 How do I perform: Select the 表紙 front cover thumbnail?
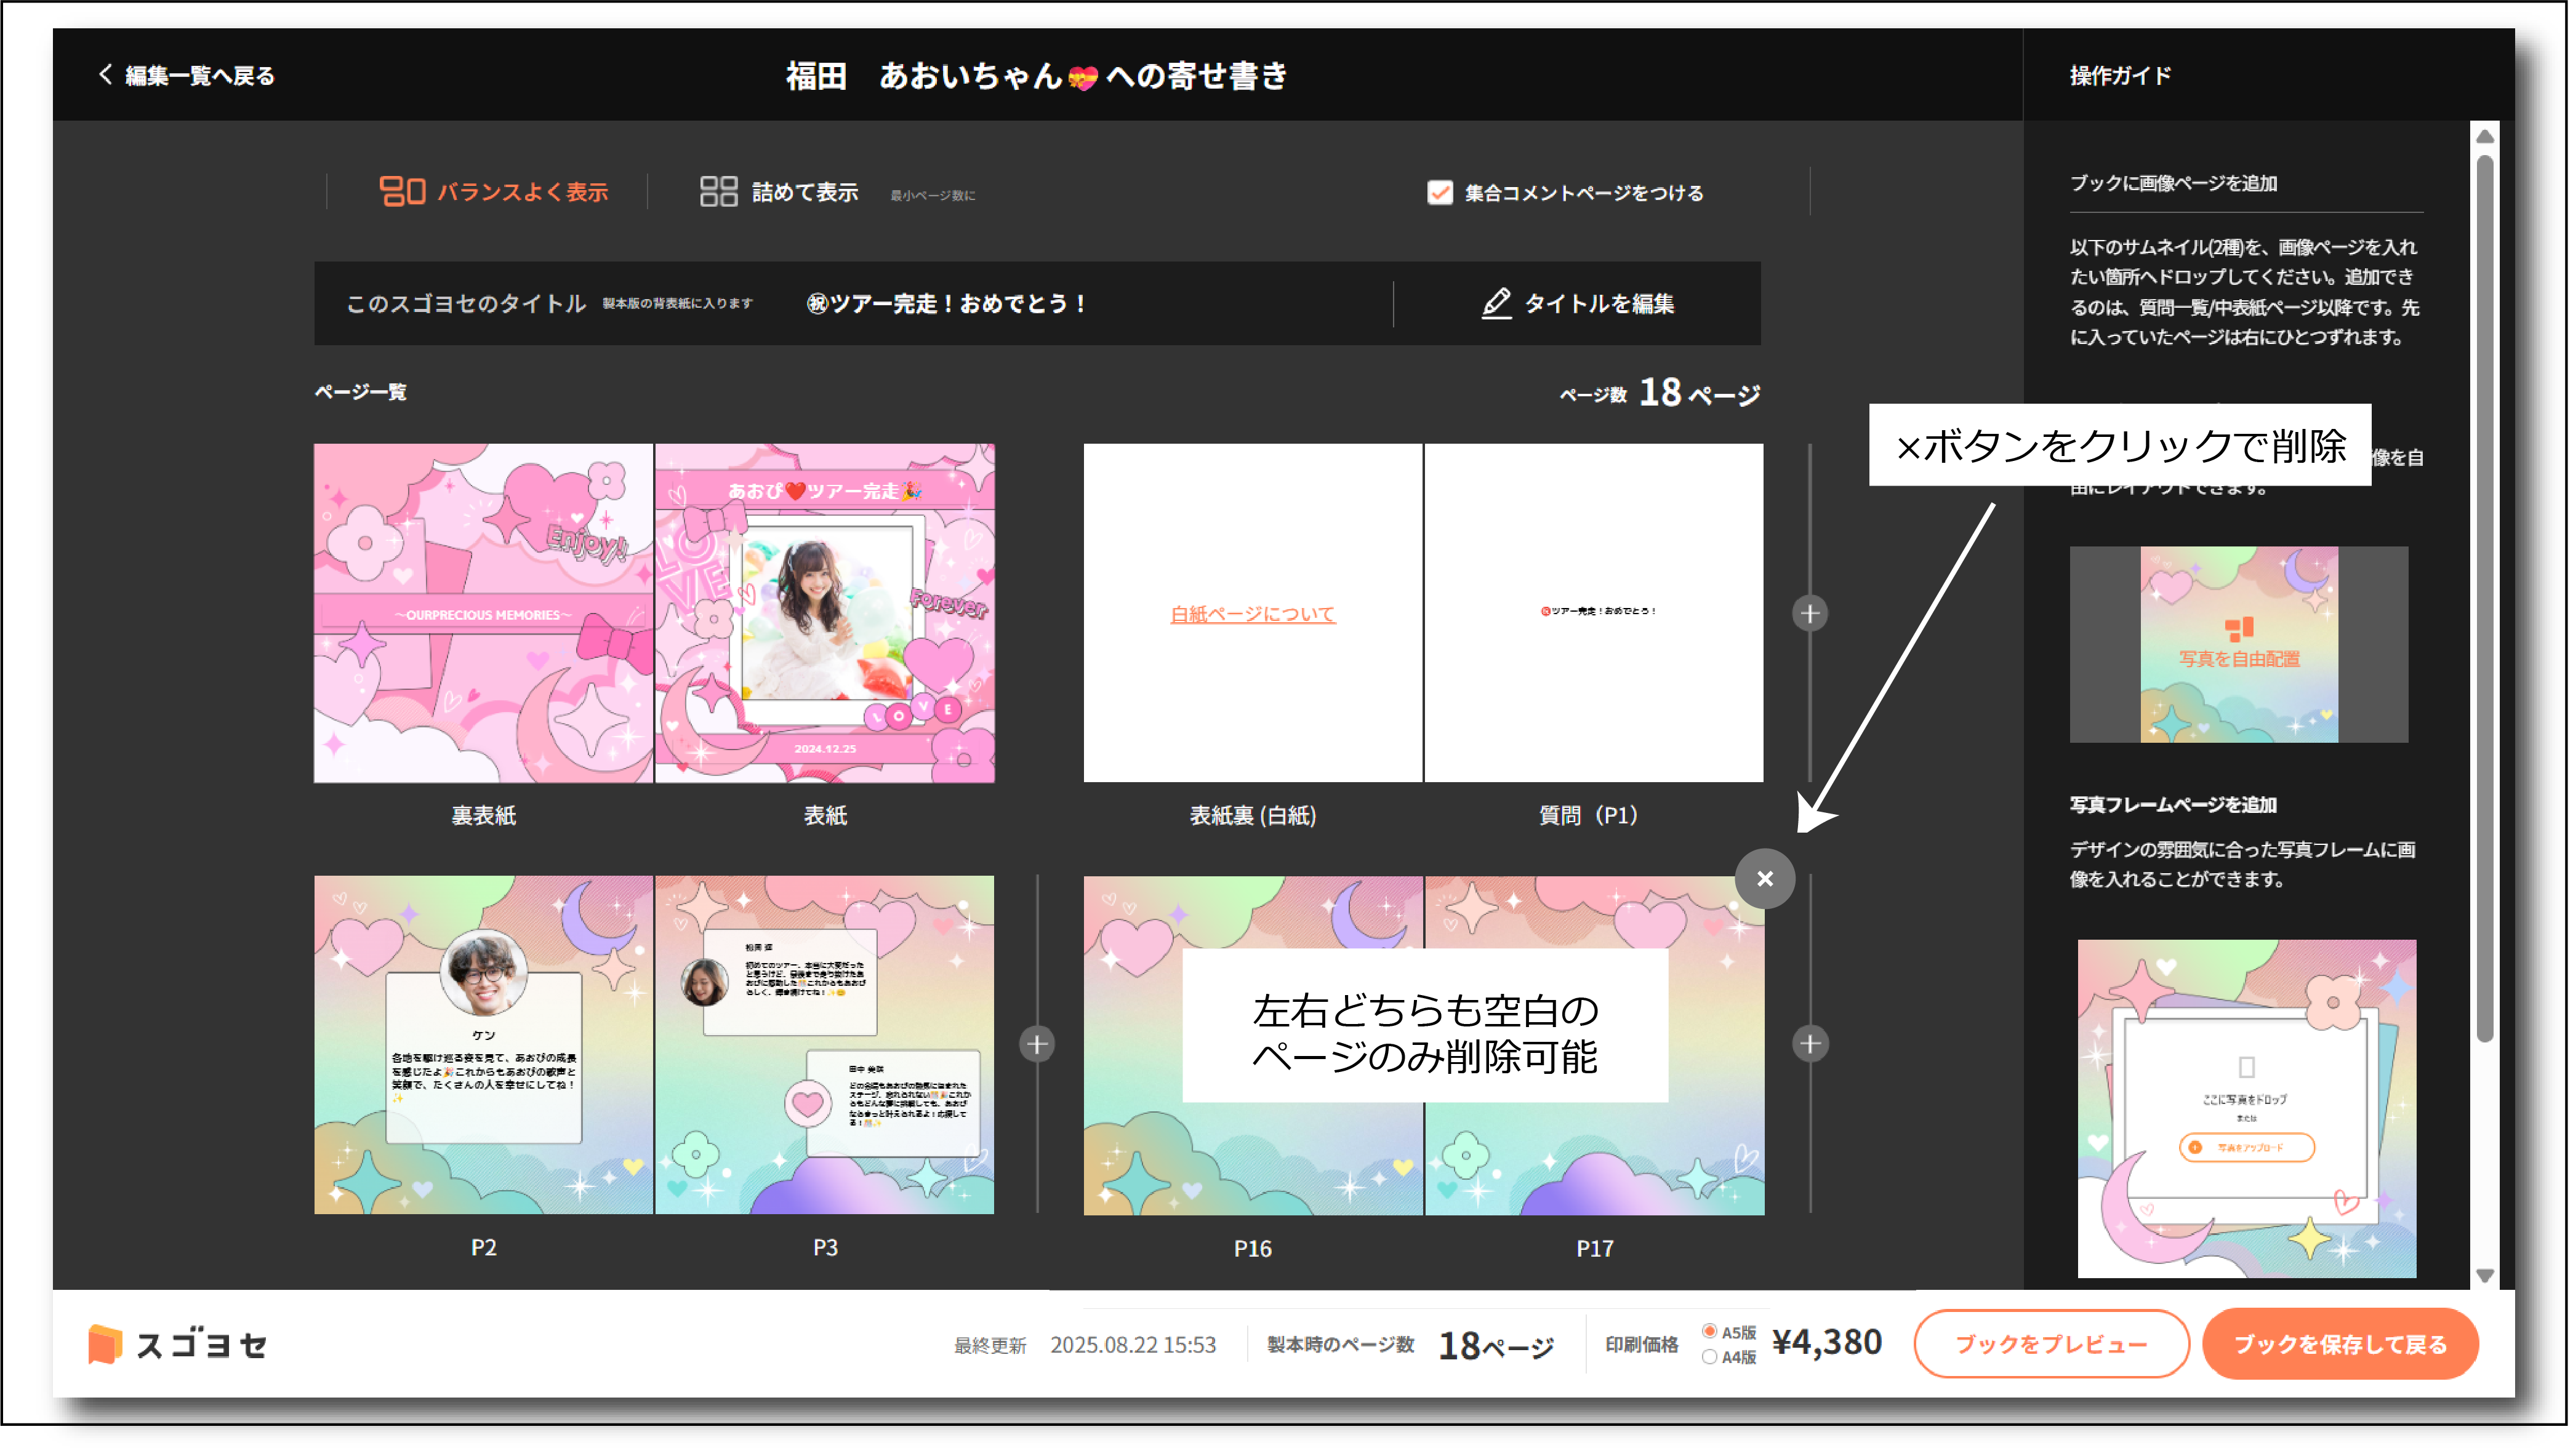pos(826,613)
